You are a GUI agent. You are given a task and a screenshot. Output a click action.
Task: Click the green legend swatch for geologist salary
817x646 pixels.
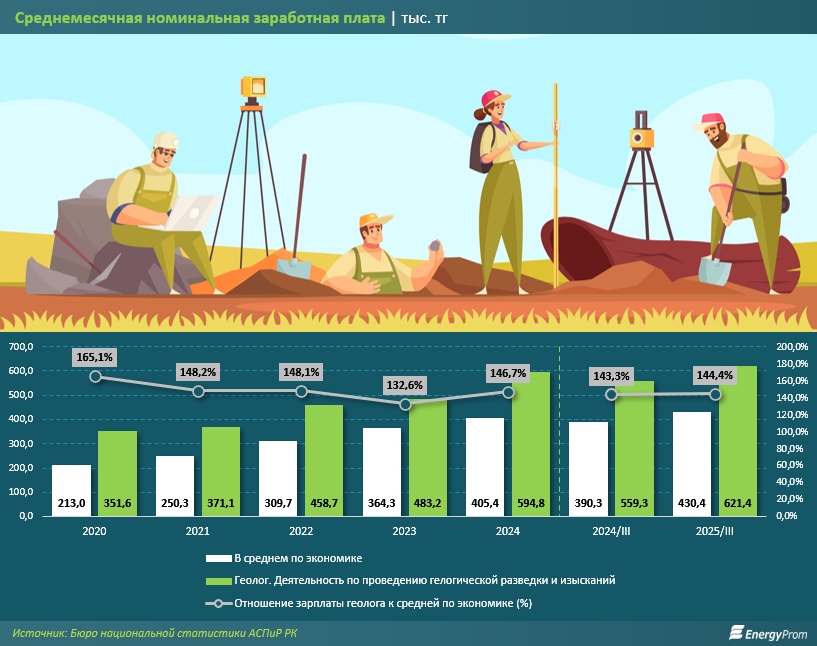click(217, 580)
